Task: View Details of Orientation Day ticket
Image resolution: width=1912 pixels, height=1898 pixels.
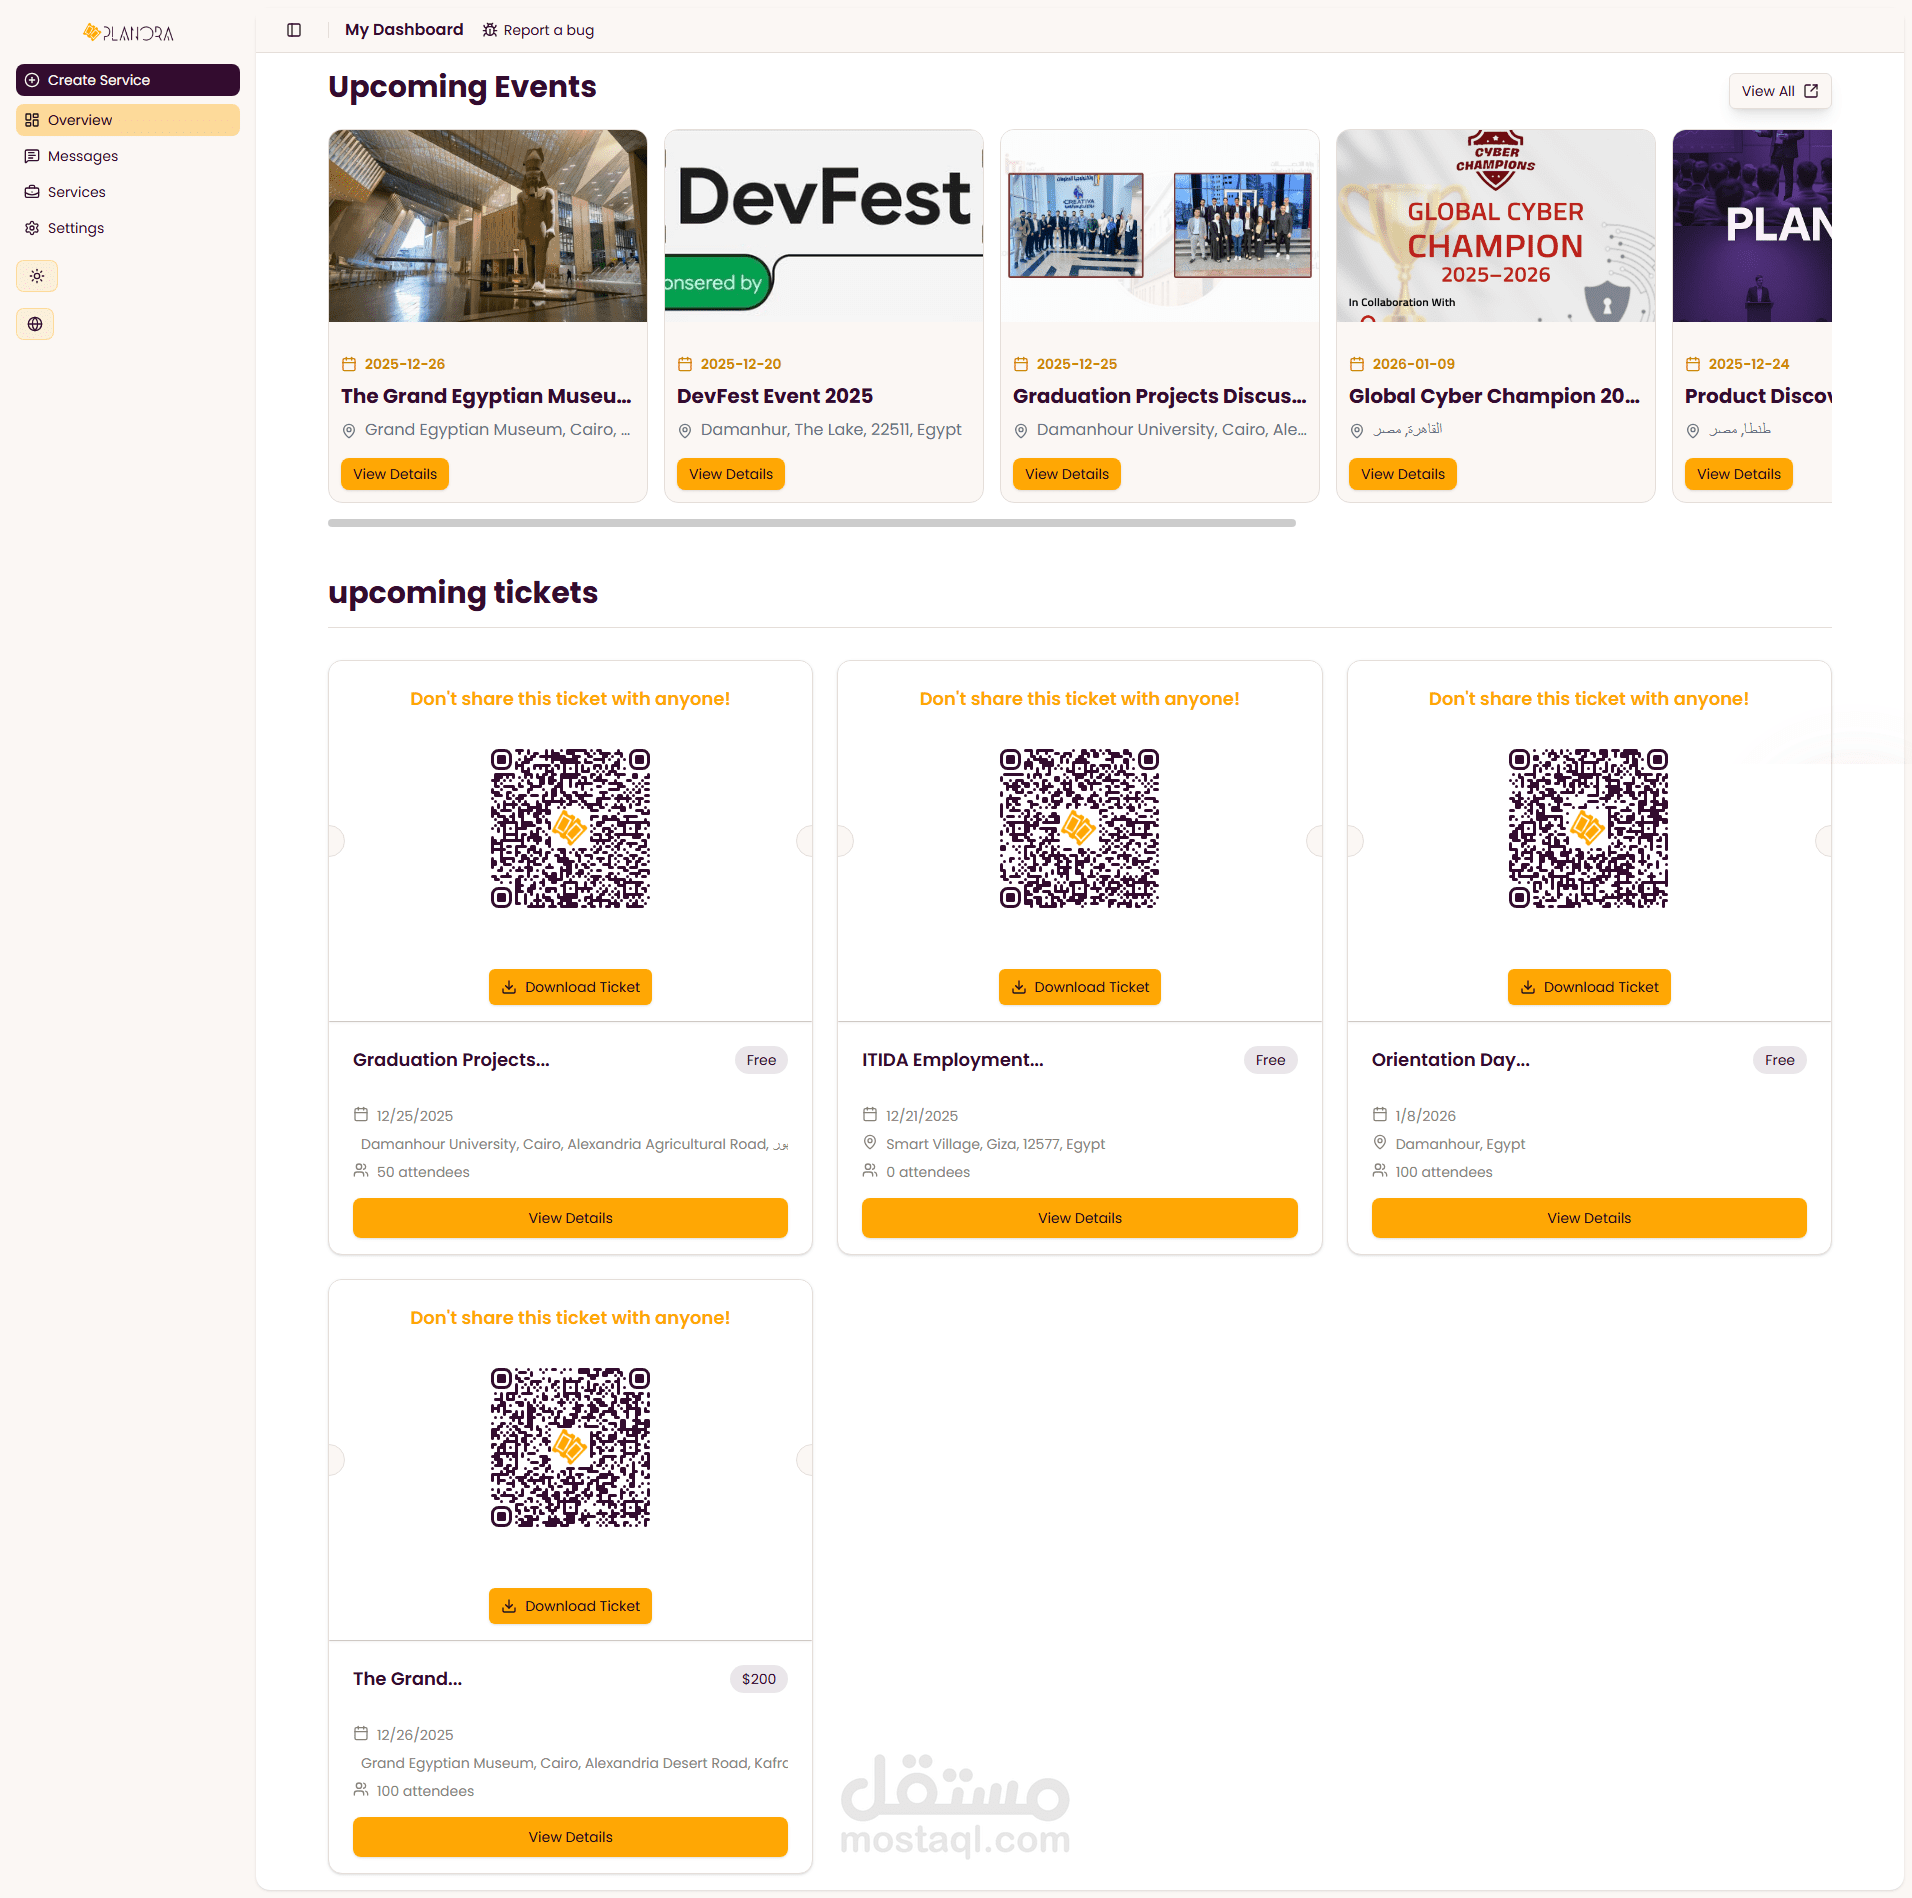Action: [x=1589, y=1218]
